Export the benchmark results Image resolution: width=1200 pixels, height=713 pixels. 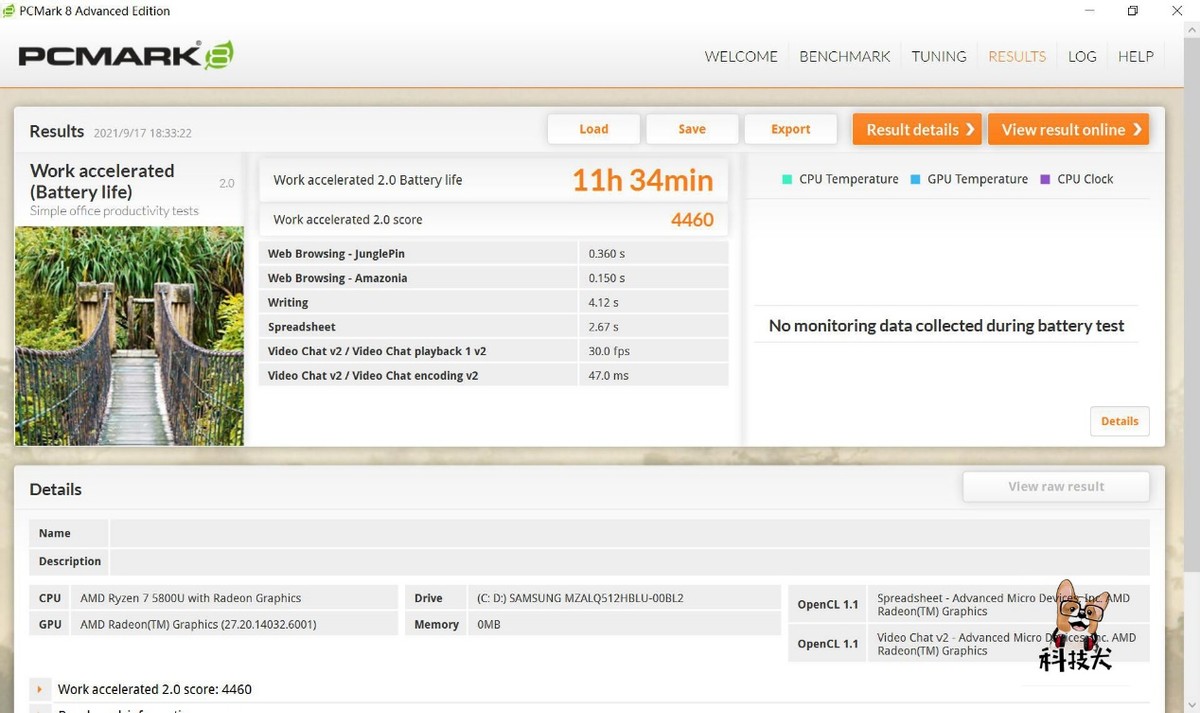790,129
